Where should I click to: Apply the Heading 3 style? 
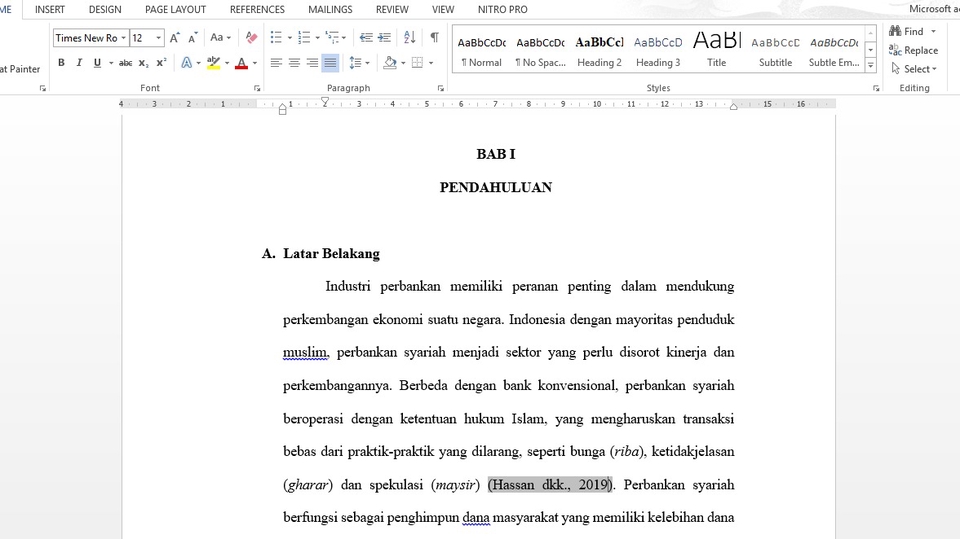(x=658, y=50)
